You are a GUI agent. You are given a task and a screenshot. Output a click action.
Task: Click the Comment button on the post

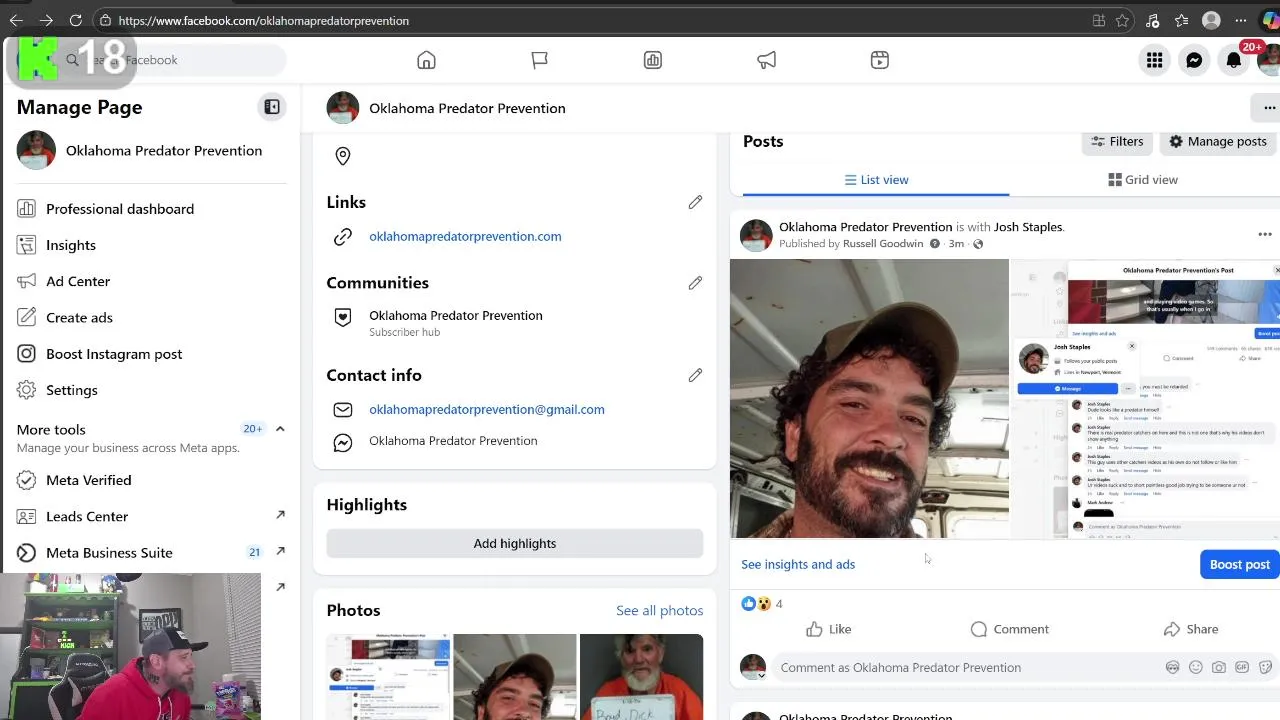coord(1009,629)
